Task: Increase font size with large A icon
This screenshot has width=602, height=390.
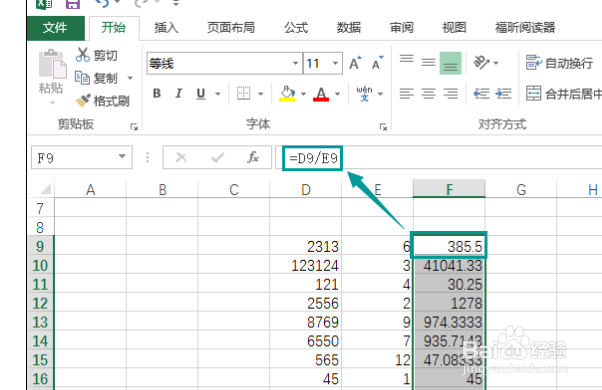Action: coord(355,63)
